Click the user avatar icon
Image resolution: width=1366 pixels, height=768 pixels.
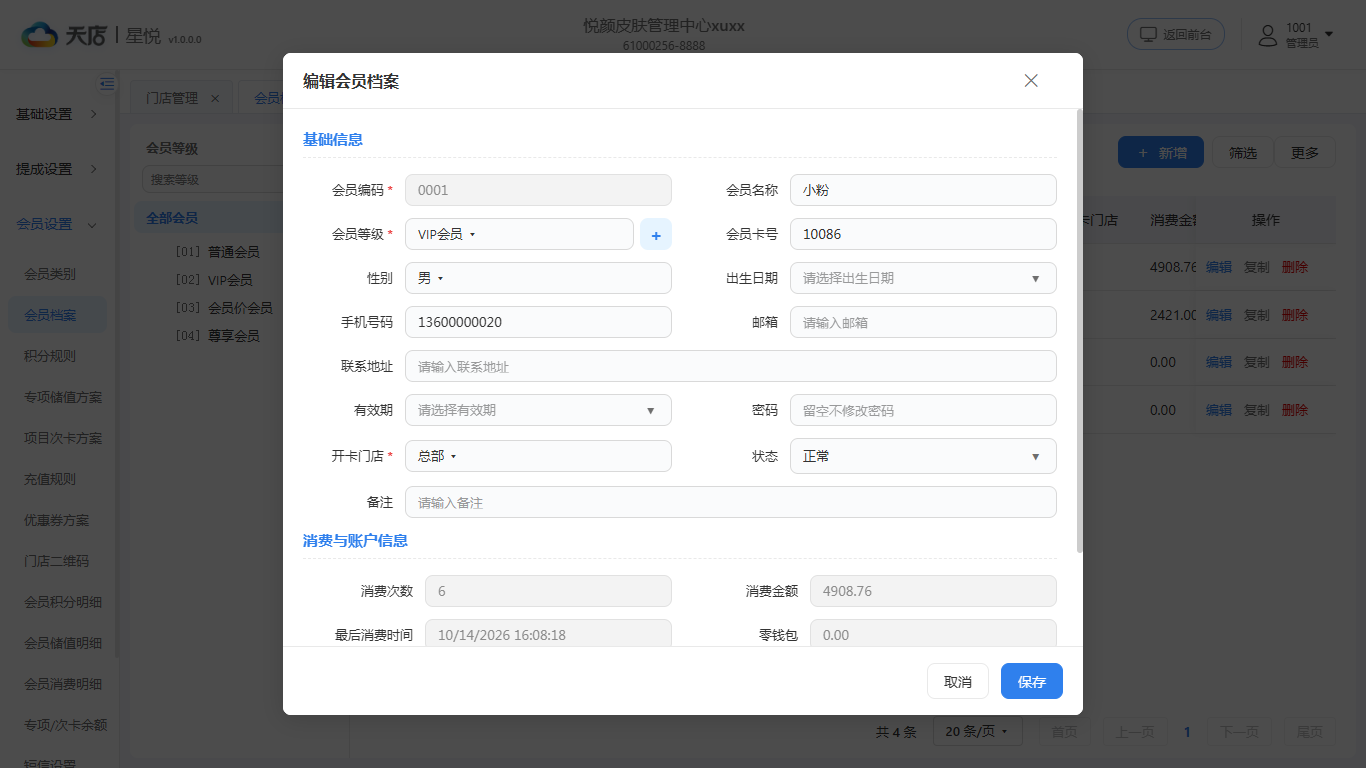1268,35
